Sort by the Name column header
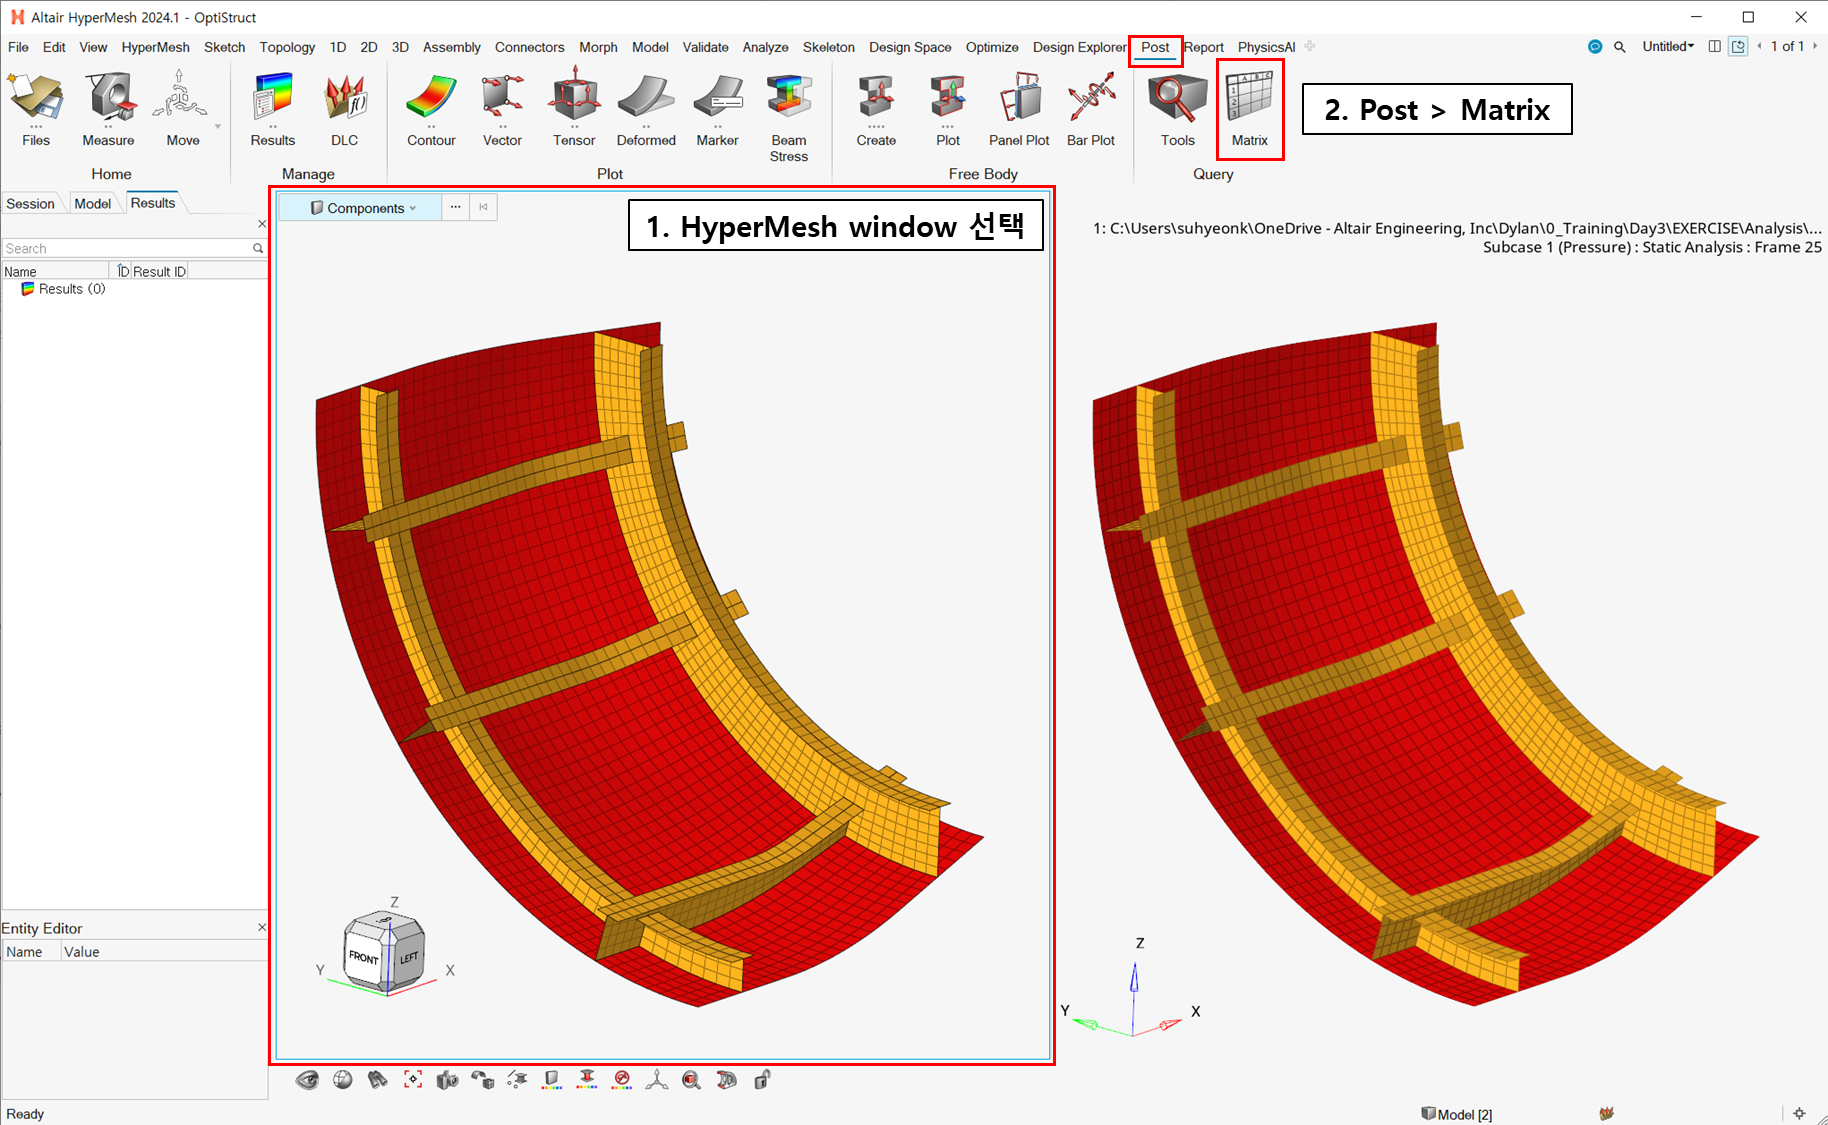This screenshot has width=1828, height=1125. (x=55, y=271)
